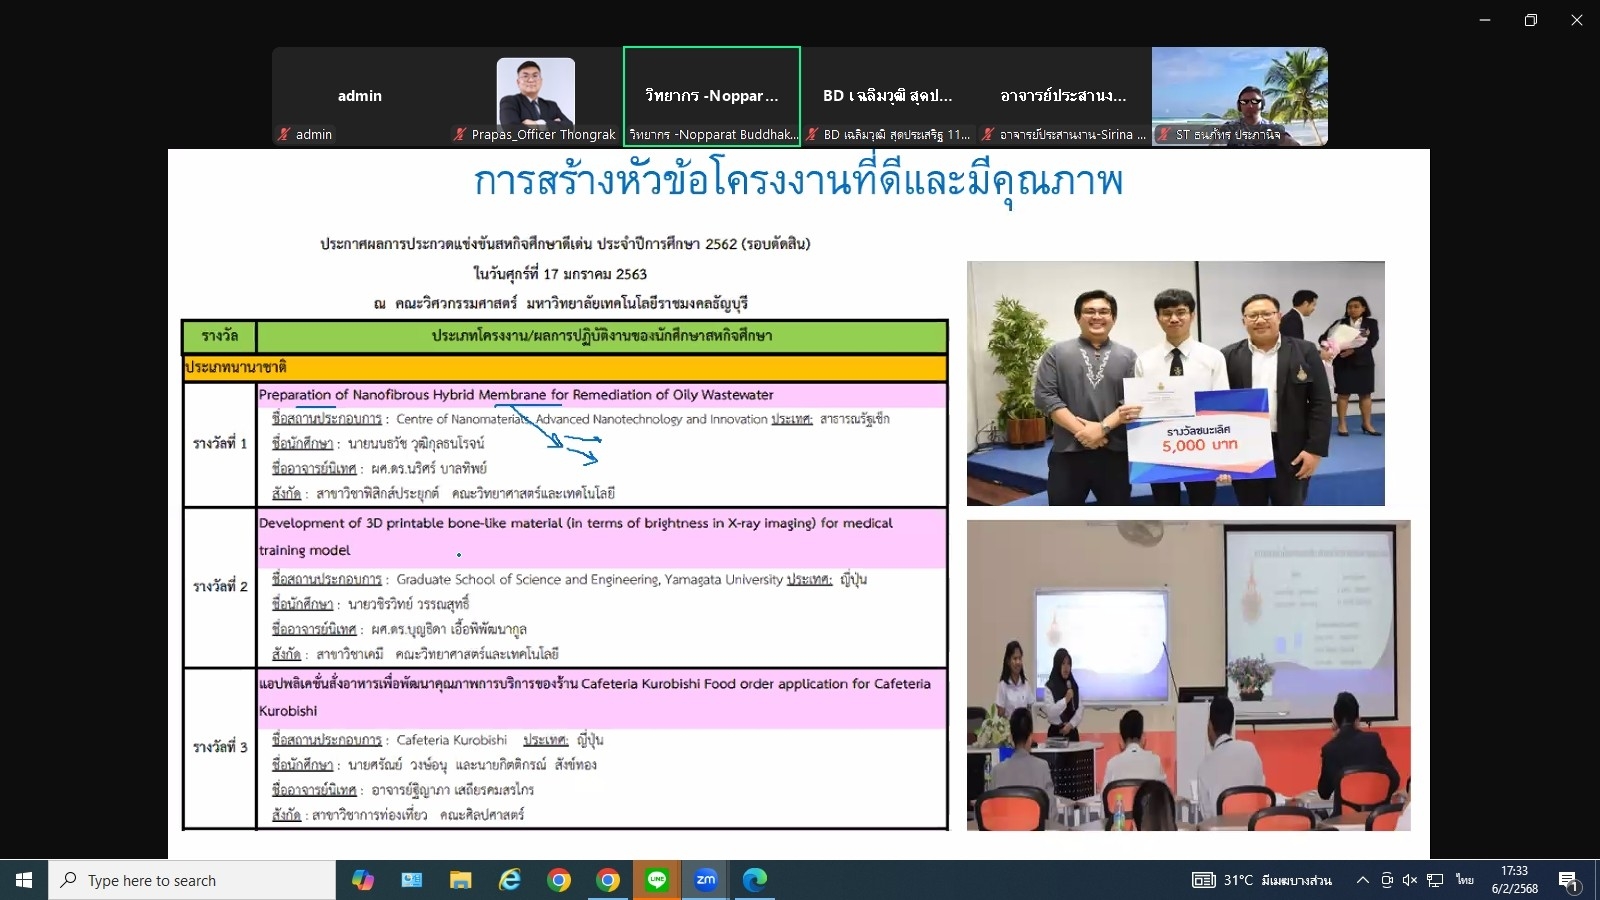Click the 'รางวัลที่ 2' table cell
The width and height of the screenshot is (1600, 900).
(x=220, y=587)
